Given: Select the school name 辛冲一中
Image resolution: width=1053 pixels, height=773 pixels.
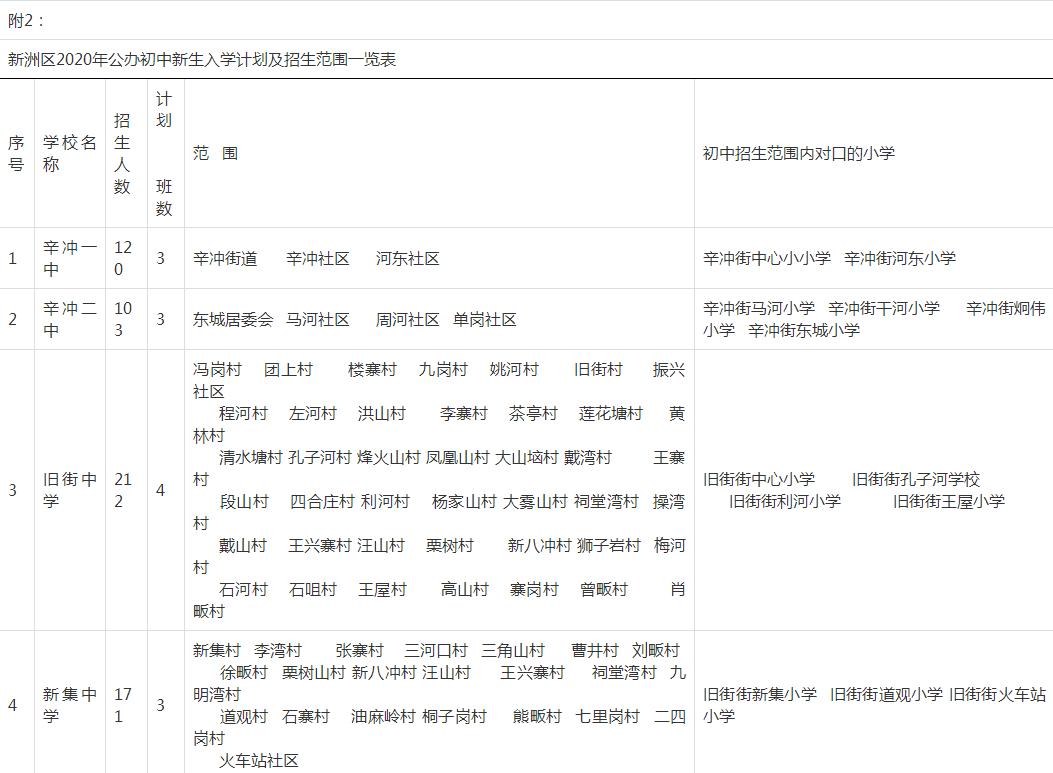Looking at the screenshot, I should (68, 258).
